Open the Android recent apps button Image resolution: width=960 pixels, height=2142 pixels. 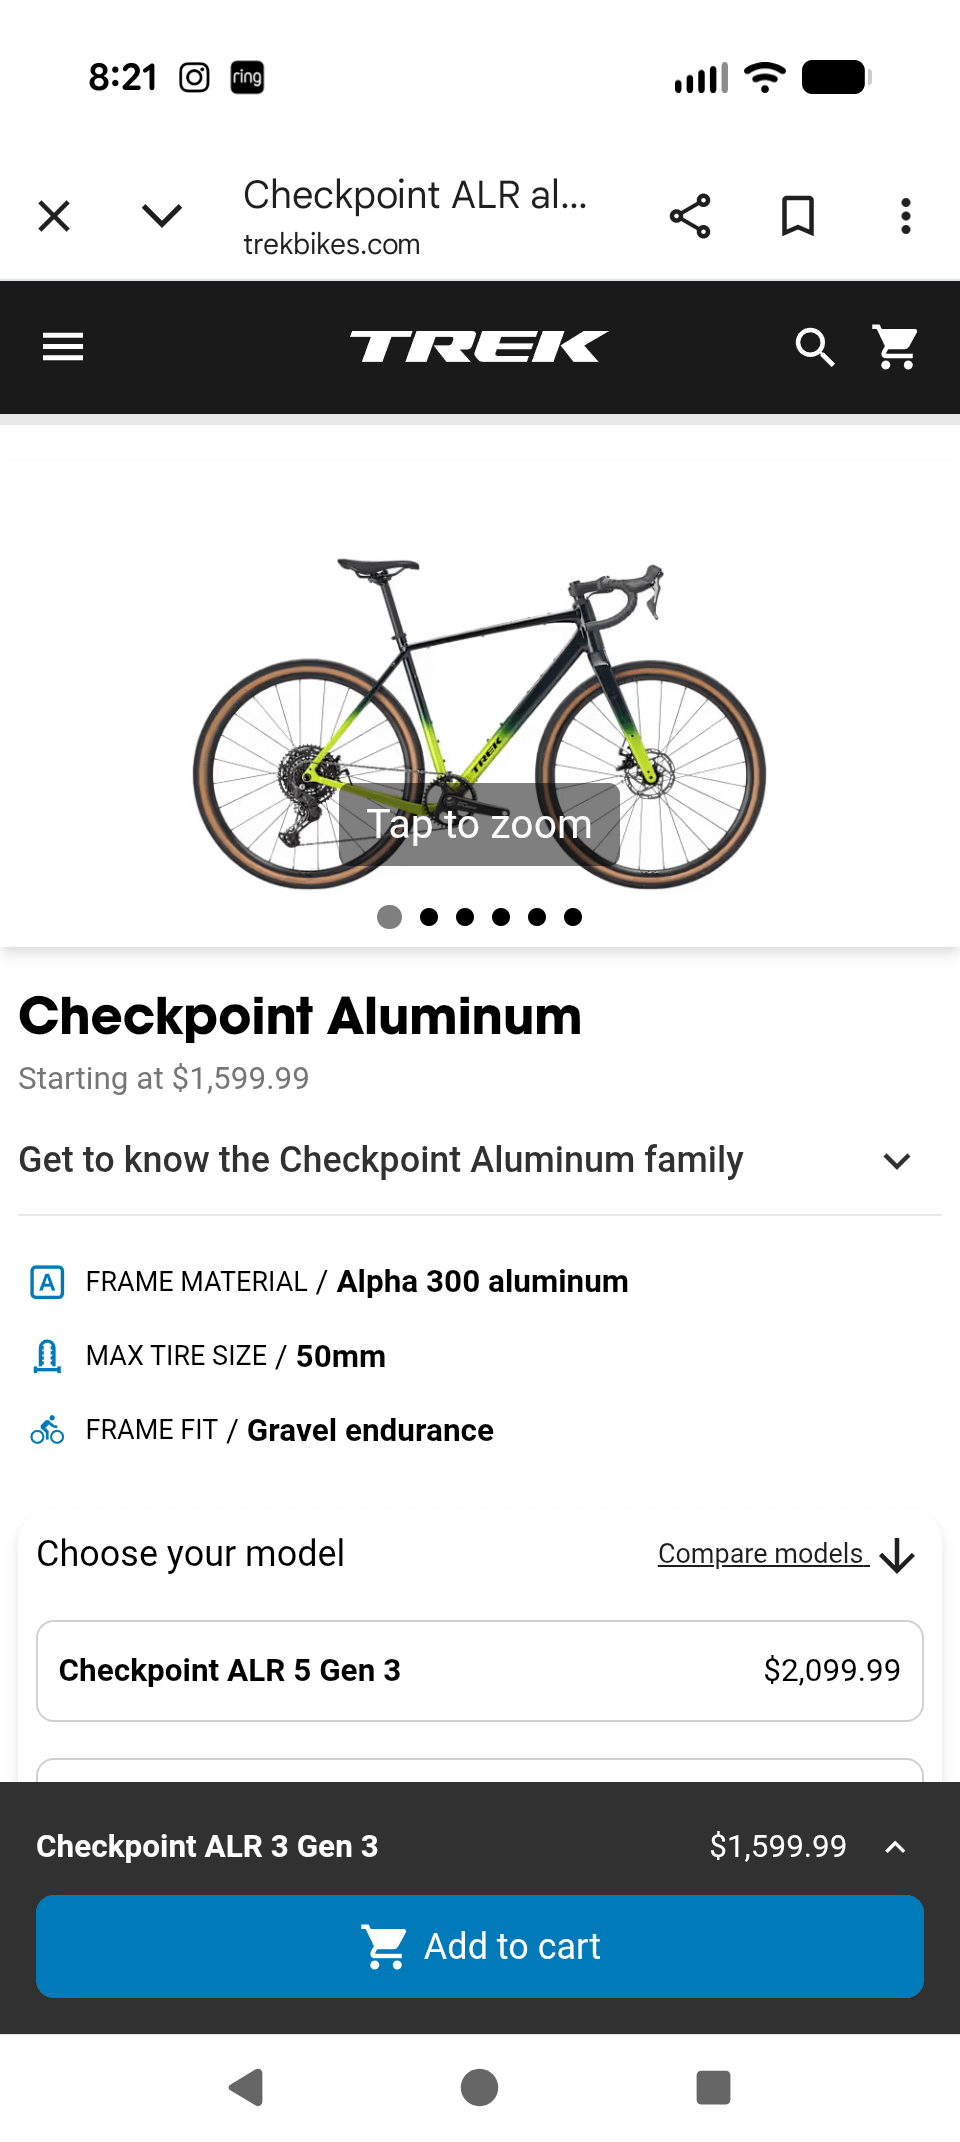click(x=713, y=2088)
